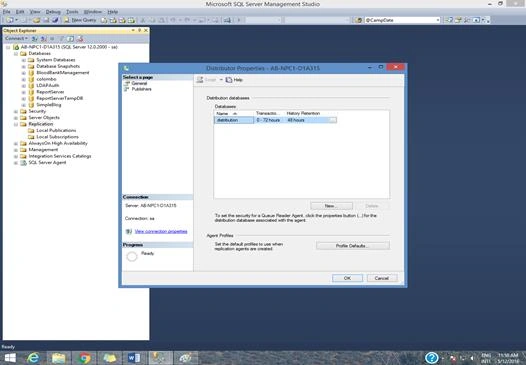
Task: Sort by Name column header
Action: tap(234, 113)
